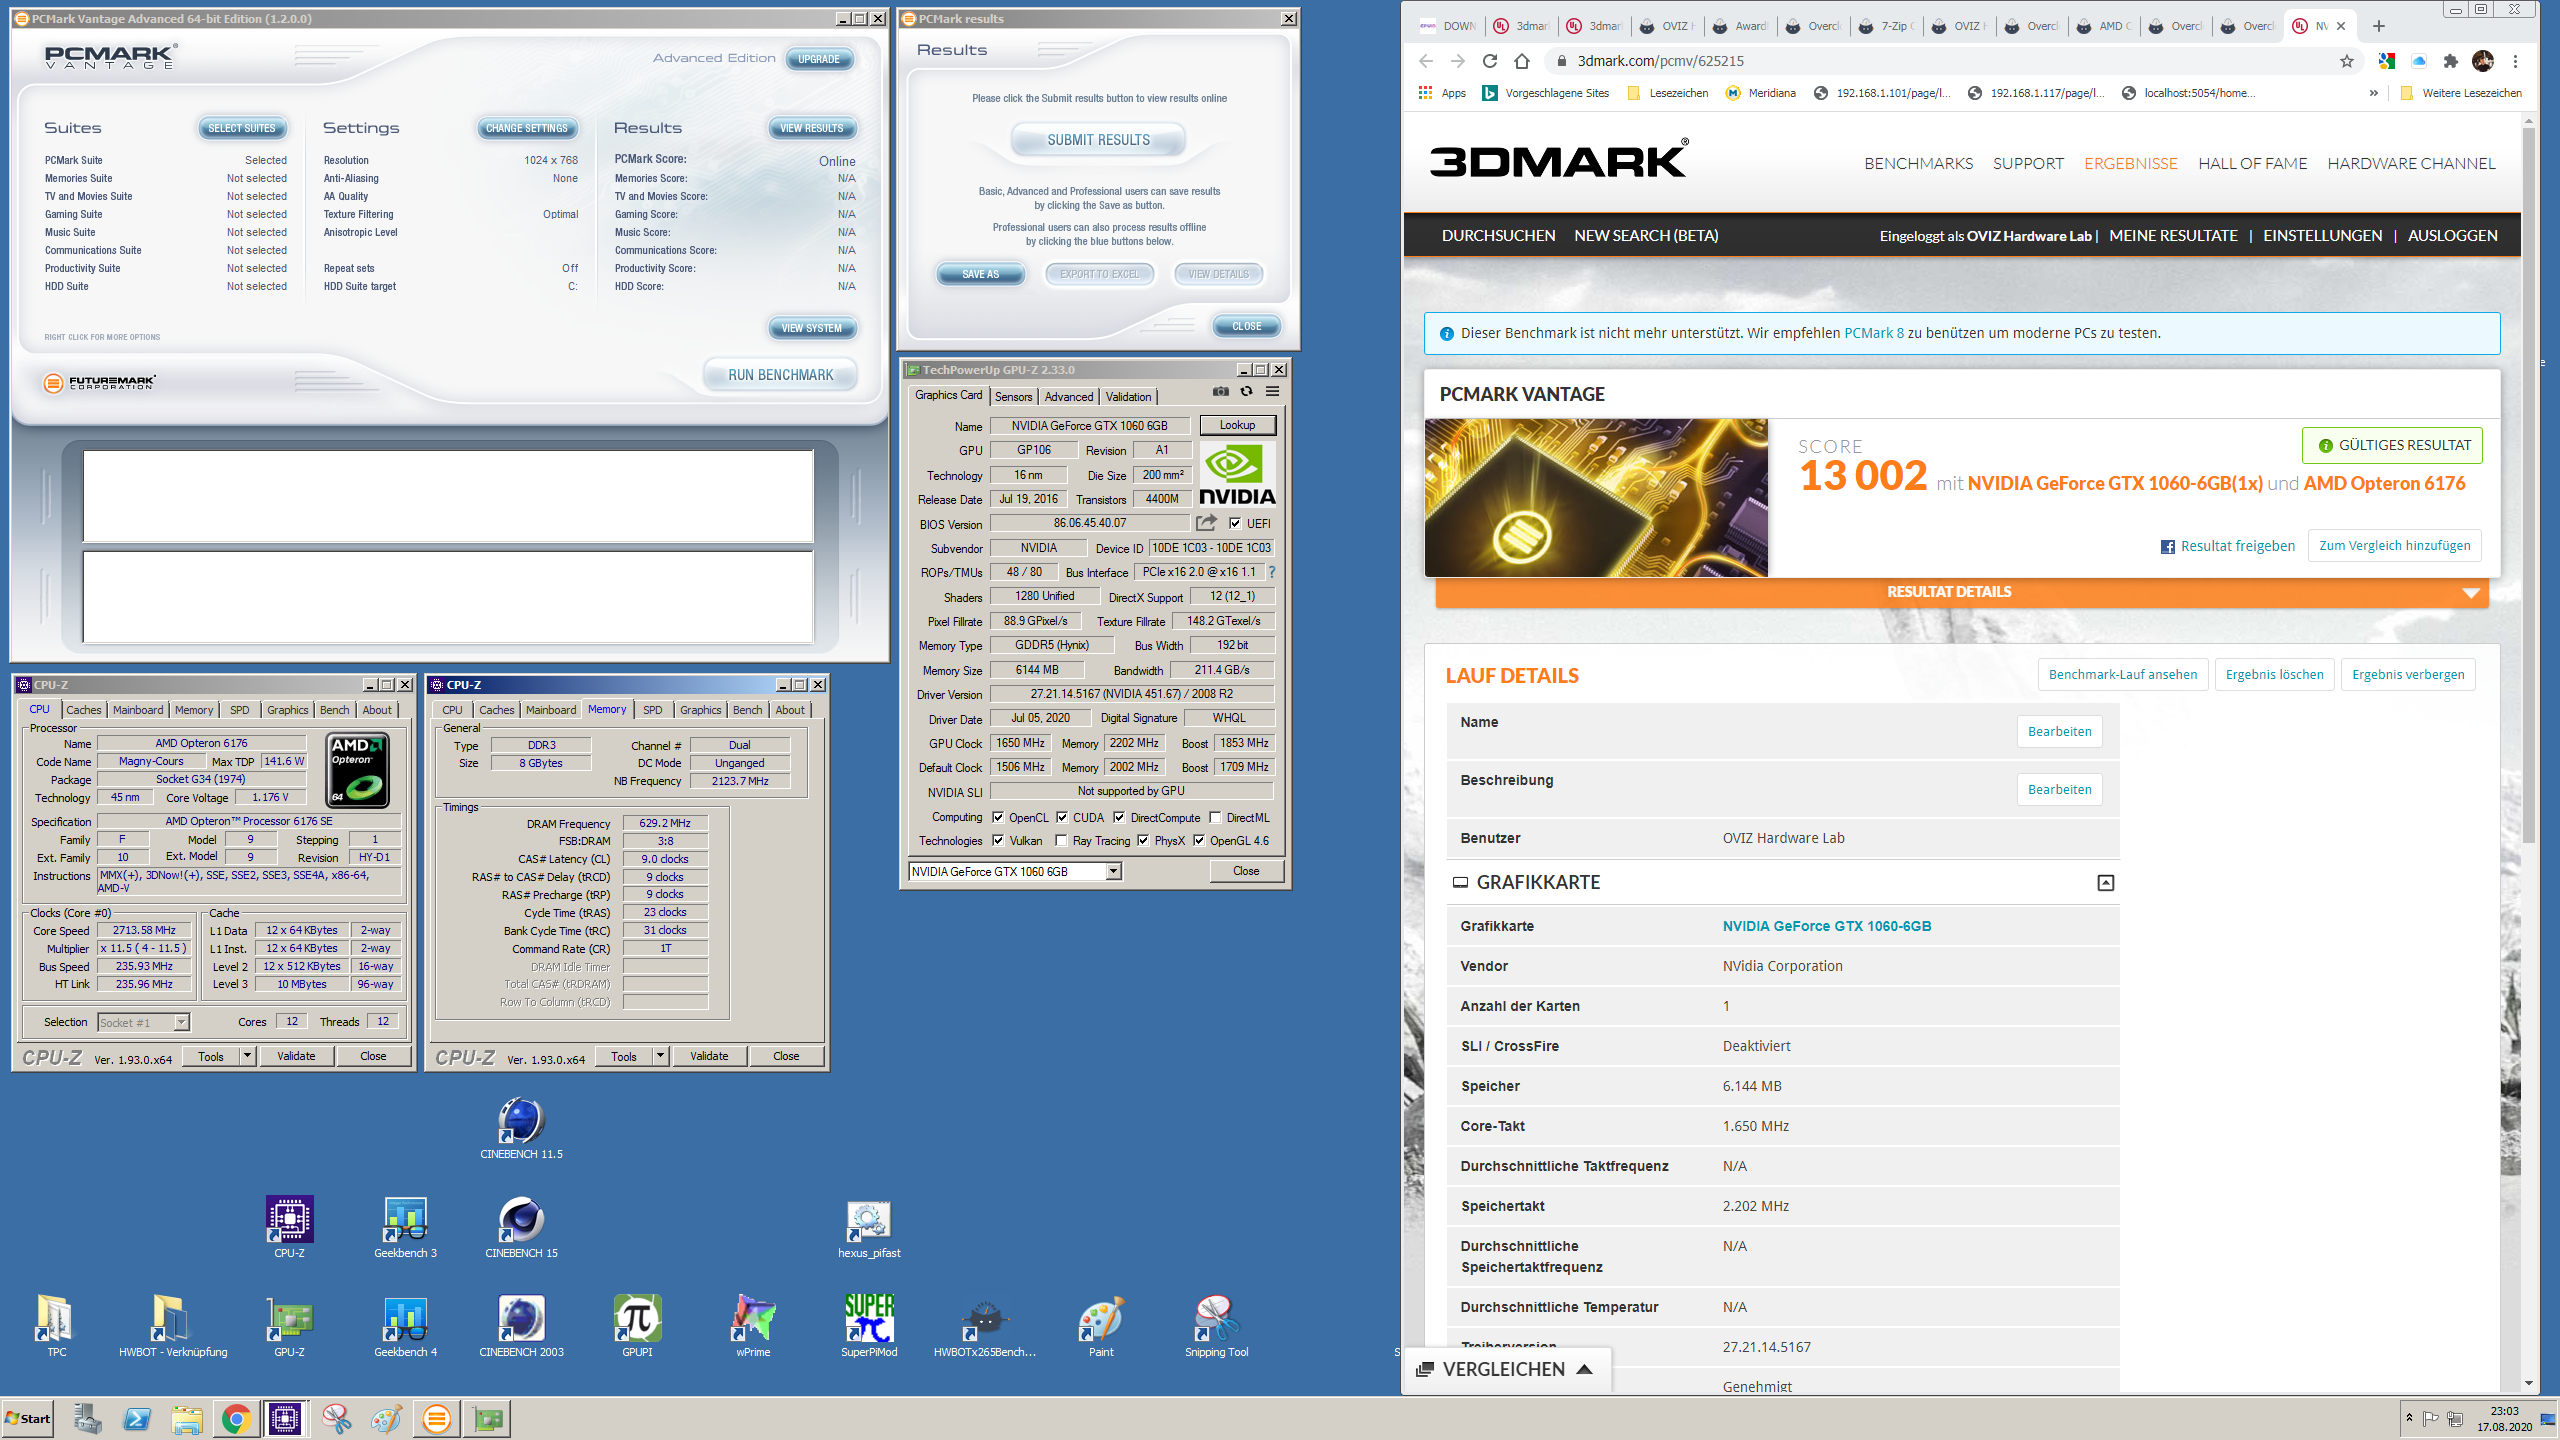The image size is (2560, 1440).
Task: Click Benchmark-Lauf ansehen button
Action: (2122, 674)
